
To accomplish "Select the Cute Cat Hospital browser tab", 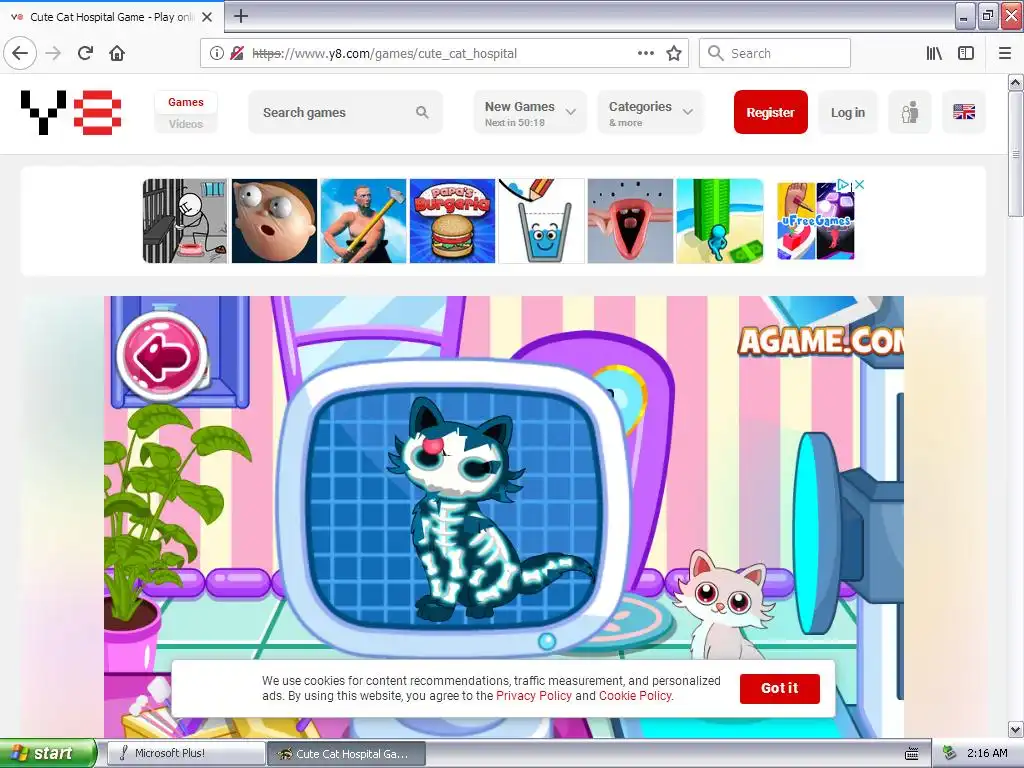I will pyautogui.click(x=112, y=17).
